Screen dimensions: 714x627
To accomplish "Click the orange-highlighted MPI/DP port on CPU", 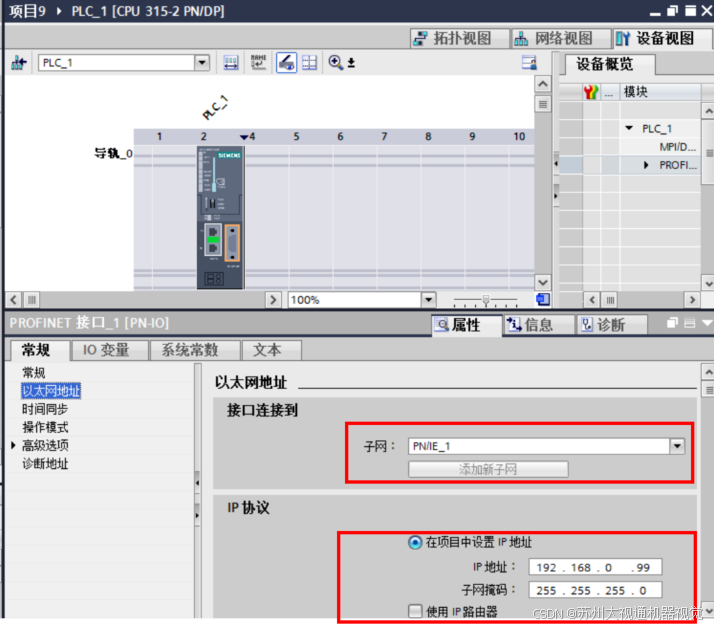I will point(232,243).
